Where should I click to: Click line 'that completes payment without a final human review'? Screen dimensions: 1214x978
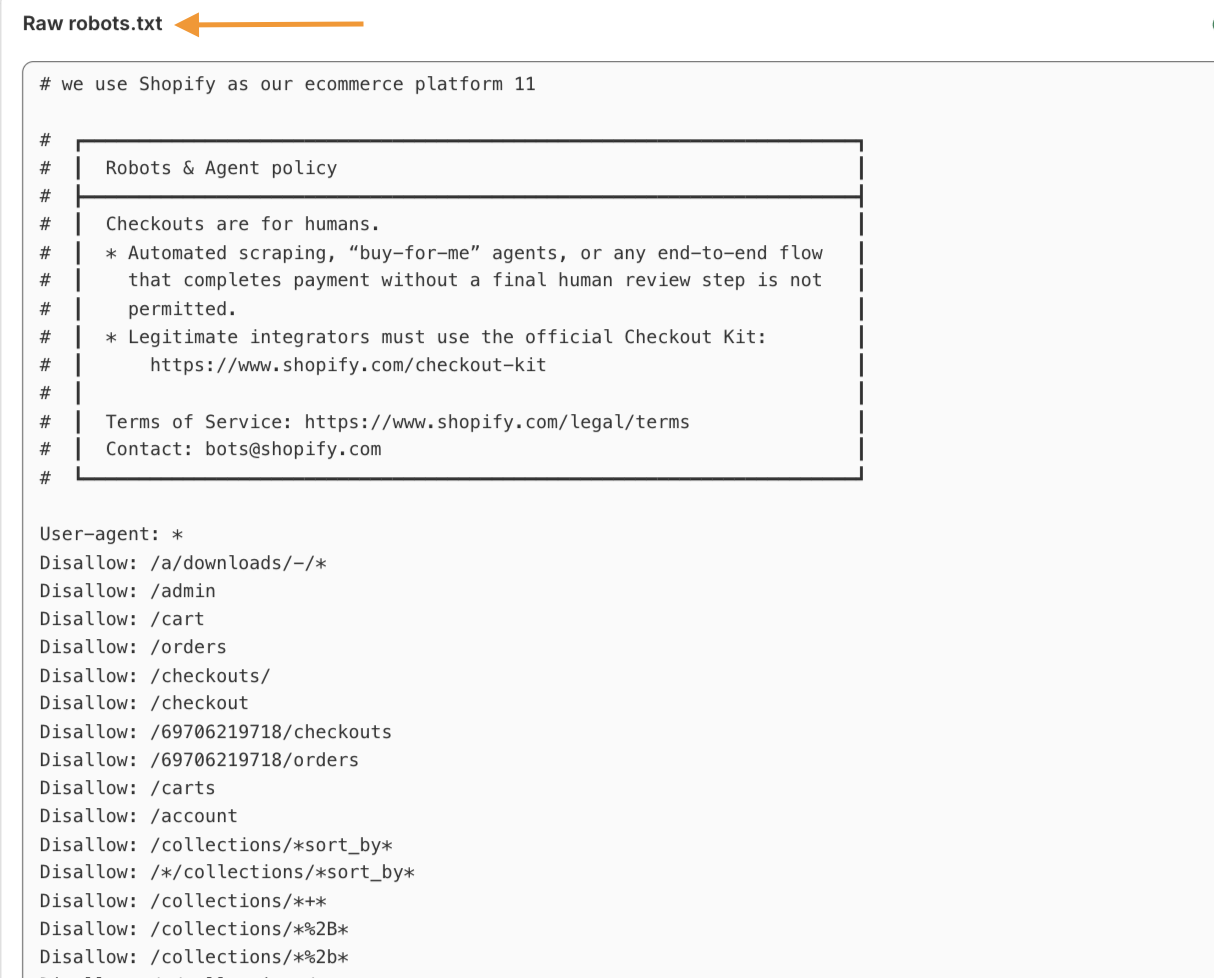475,281
